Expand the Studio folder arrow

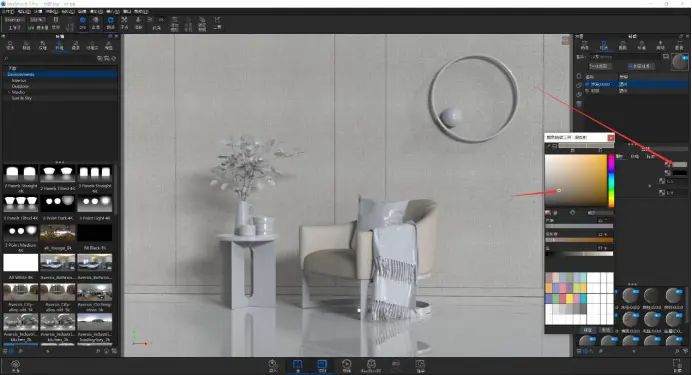pos(9,92)
